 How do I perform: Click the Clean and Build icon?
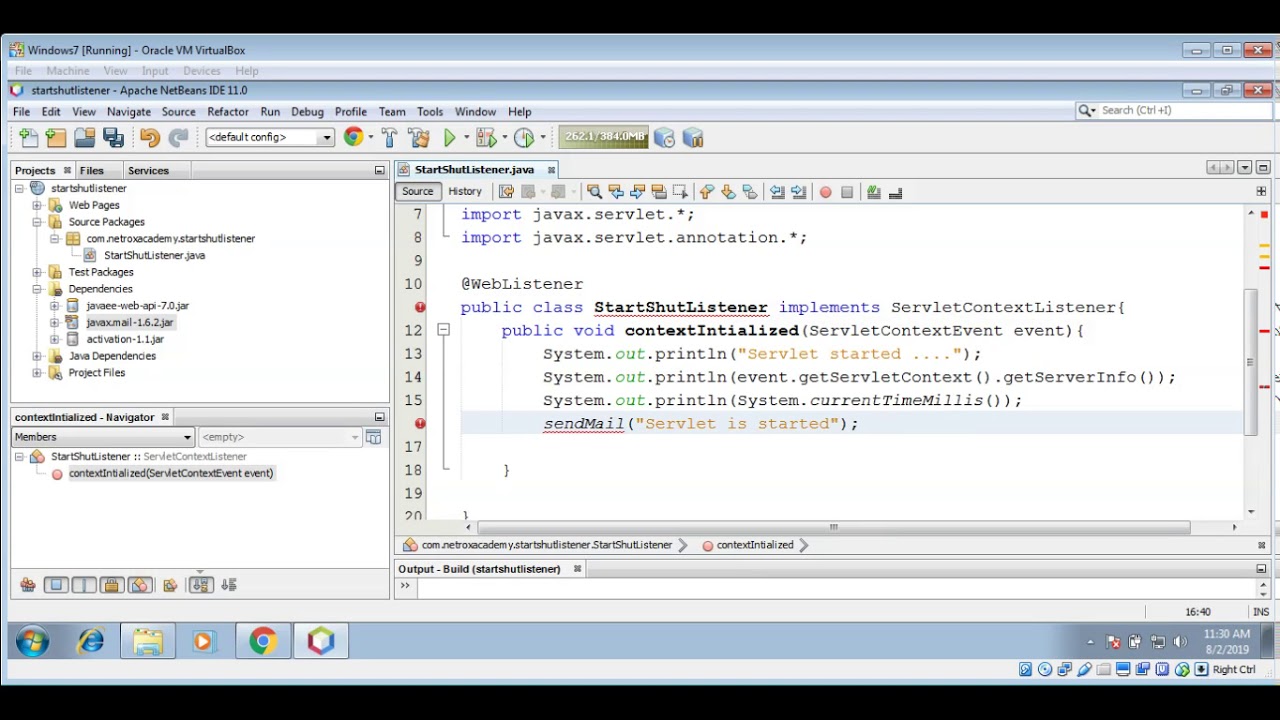[419, 138]
